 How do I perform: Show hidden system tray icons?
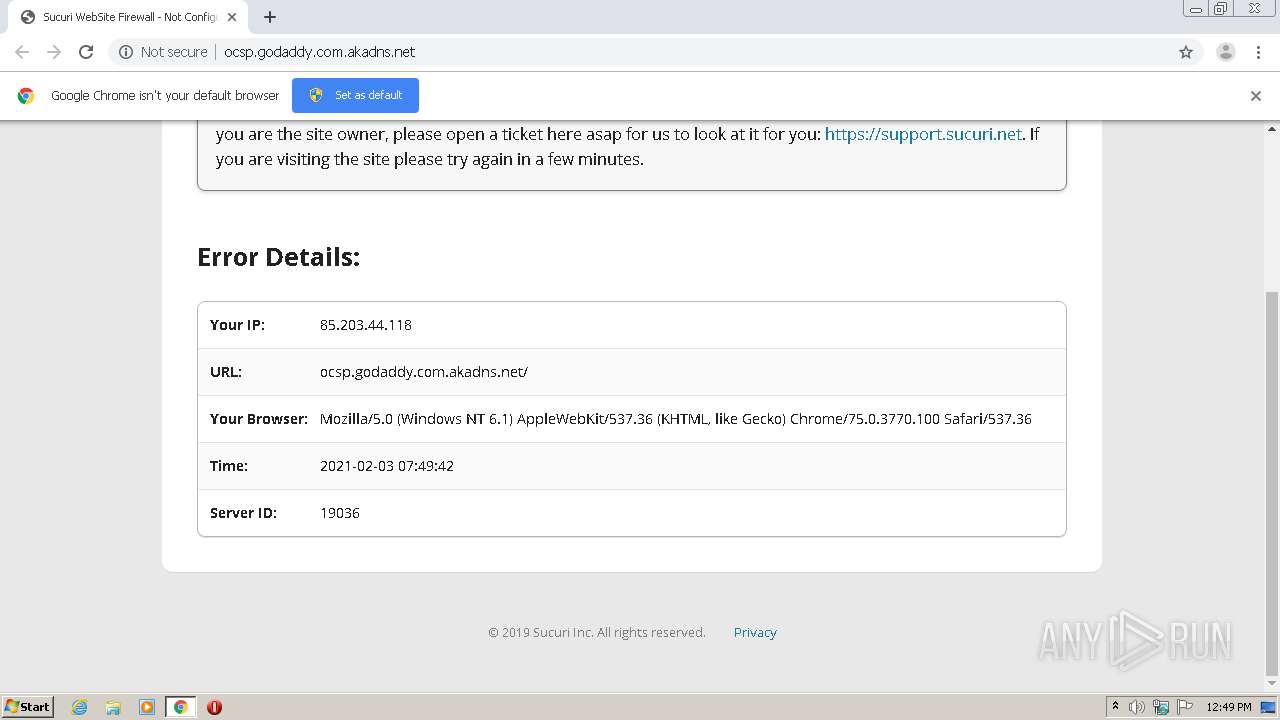pos(1115,707)
